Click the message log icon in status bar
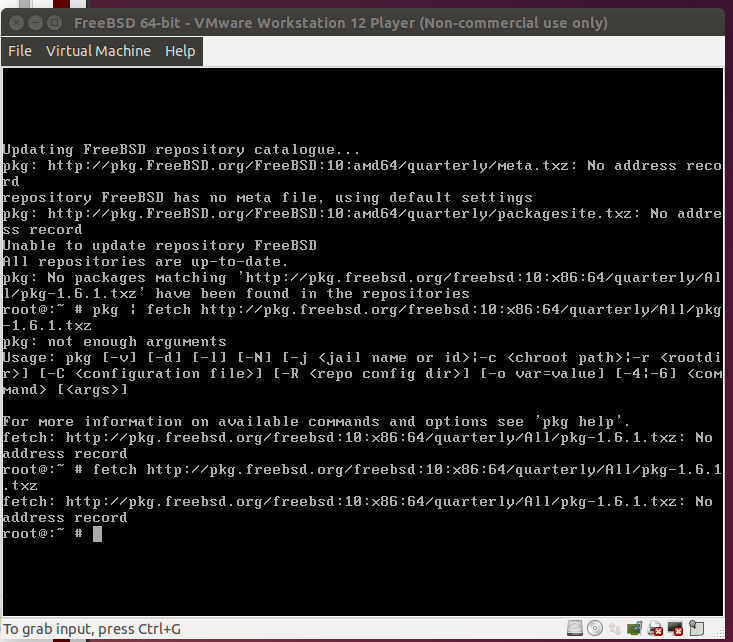 point(696,628)
